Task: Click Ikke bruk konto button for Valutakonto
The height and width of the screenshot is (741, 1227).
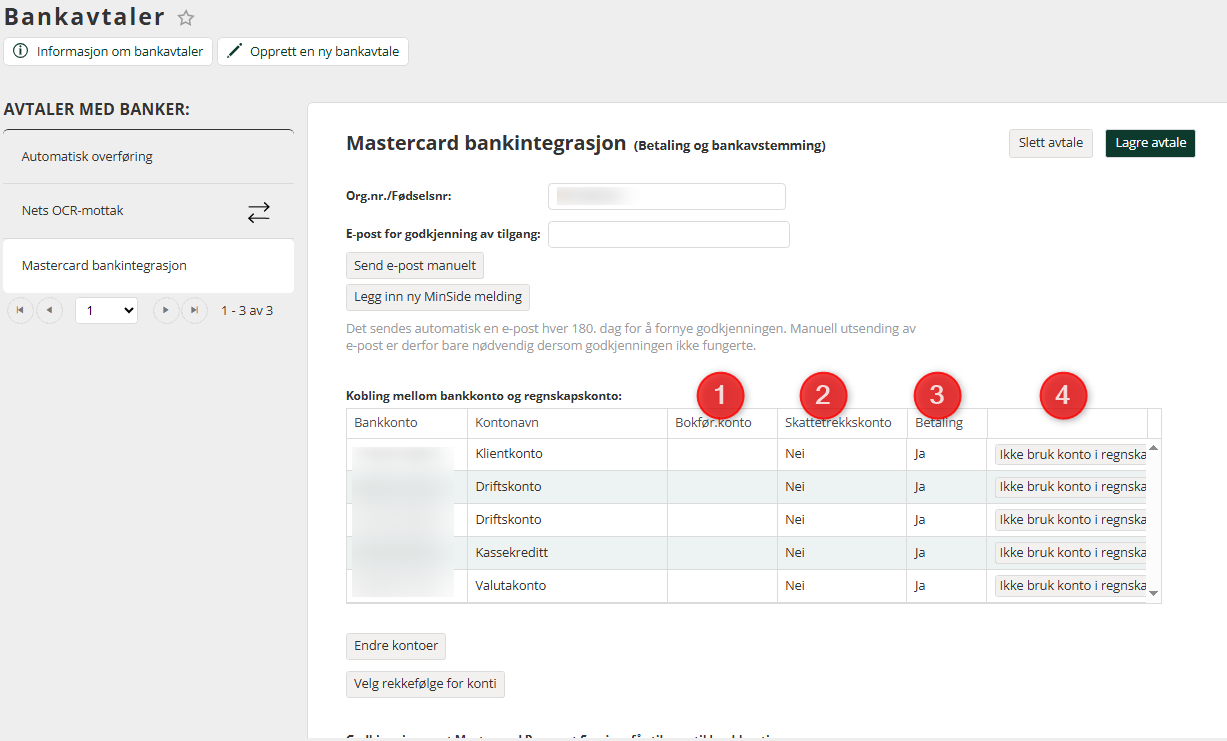Action: [x=1070, y=586]
